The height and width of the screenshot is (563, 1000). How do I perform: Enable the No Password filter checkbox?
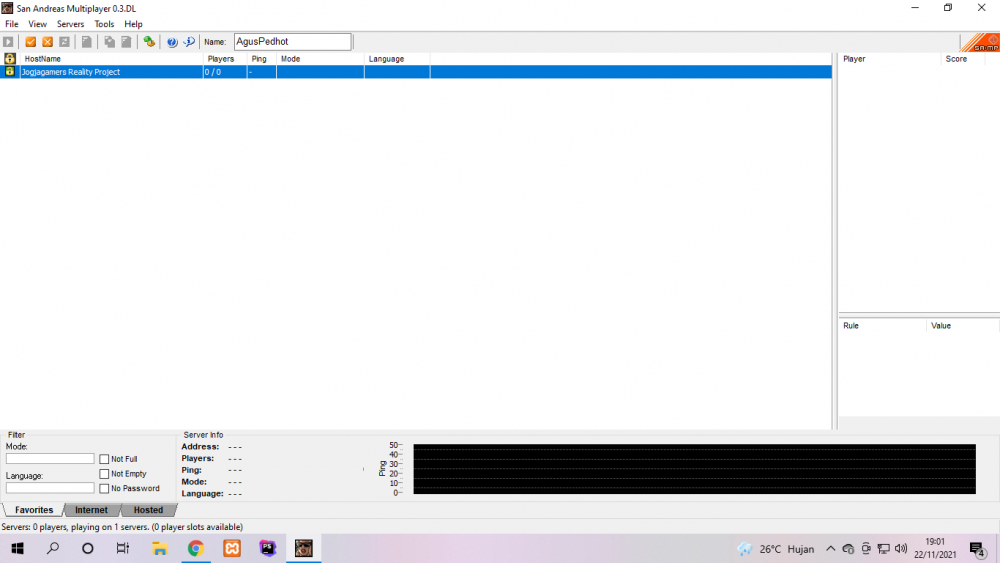pyautogui.click(x=104, y=488)
